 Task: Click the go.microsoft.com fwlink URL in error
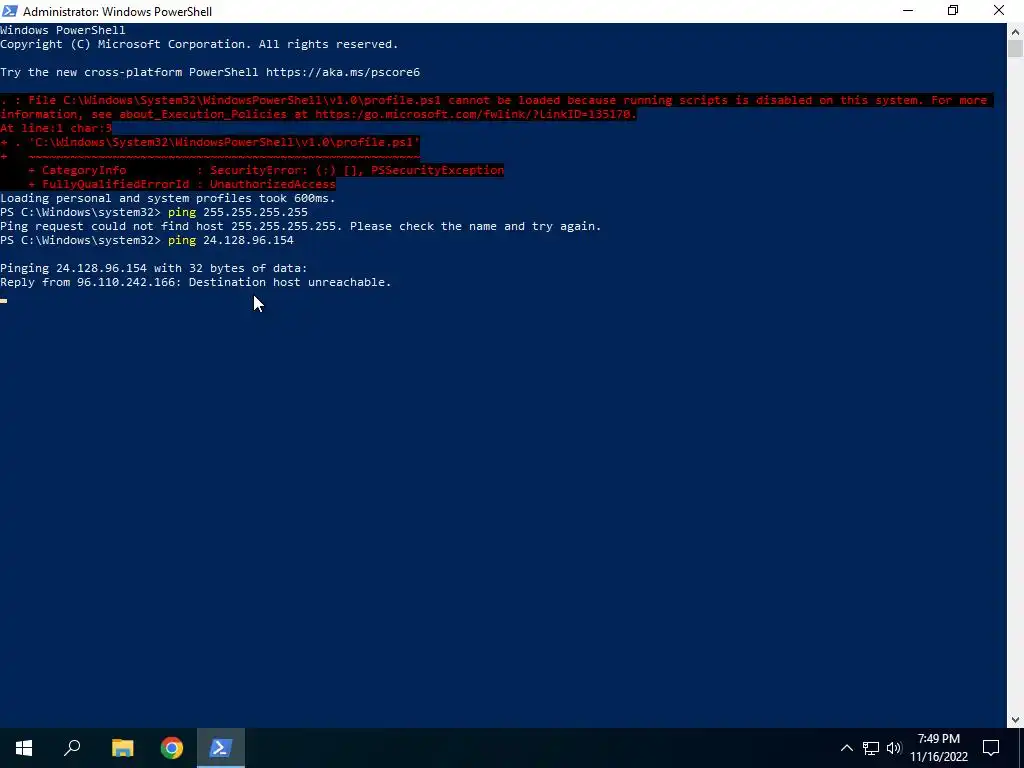click(x=475, y=114)
